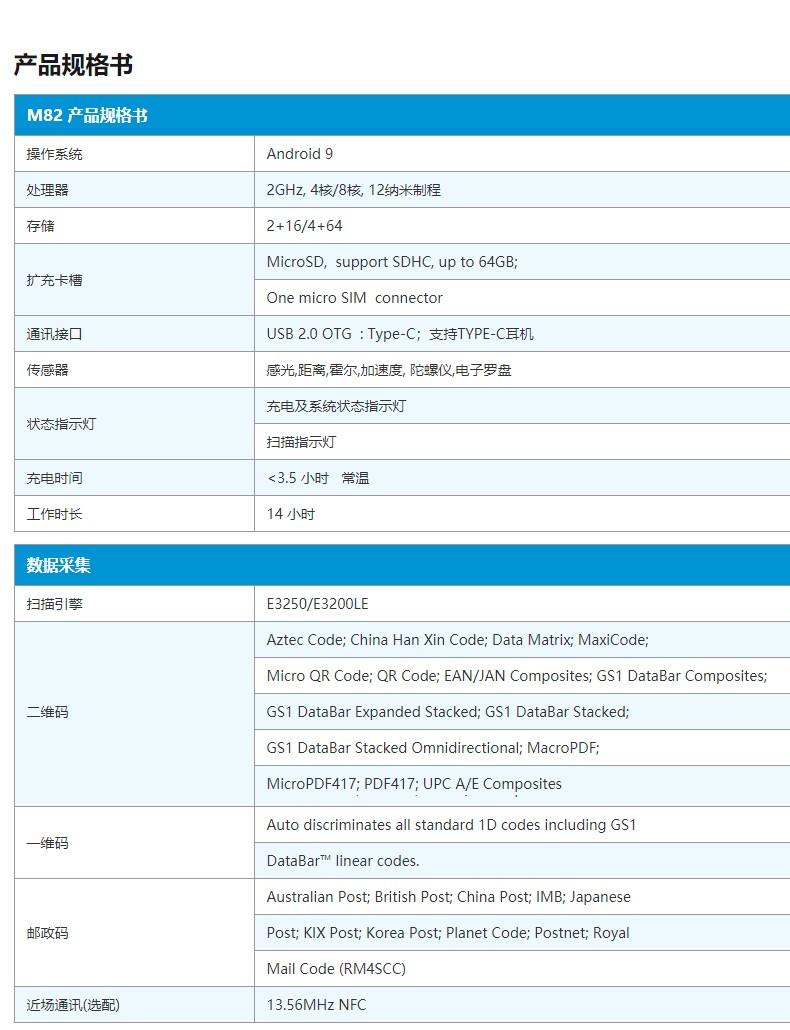Click the 充电时间 label cell

134,478
